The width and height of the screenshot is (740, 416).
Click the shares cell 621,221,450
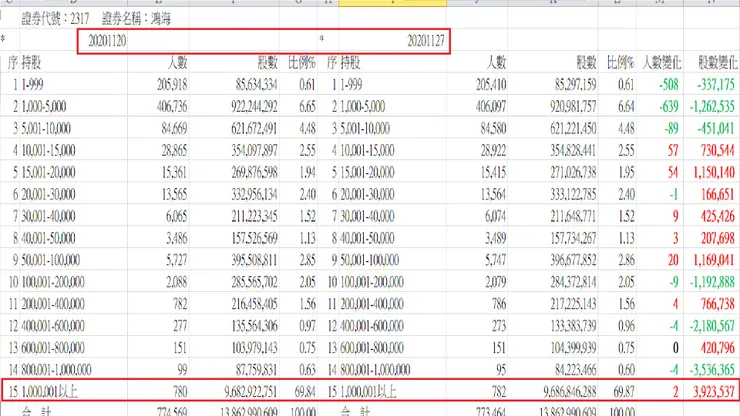click(573, 128)
